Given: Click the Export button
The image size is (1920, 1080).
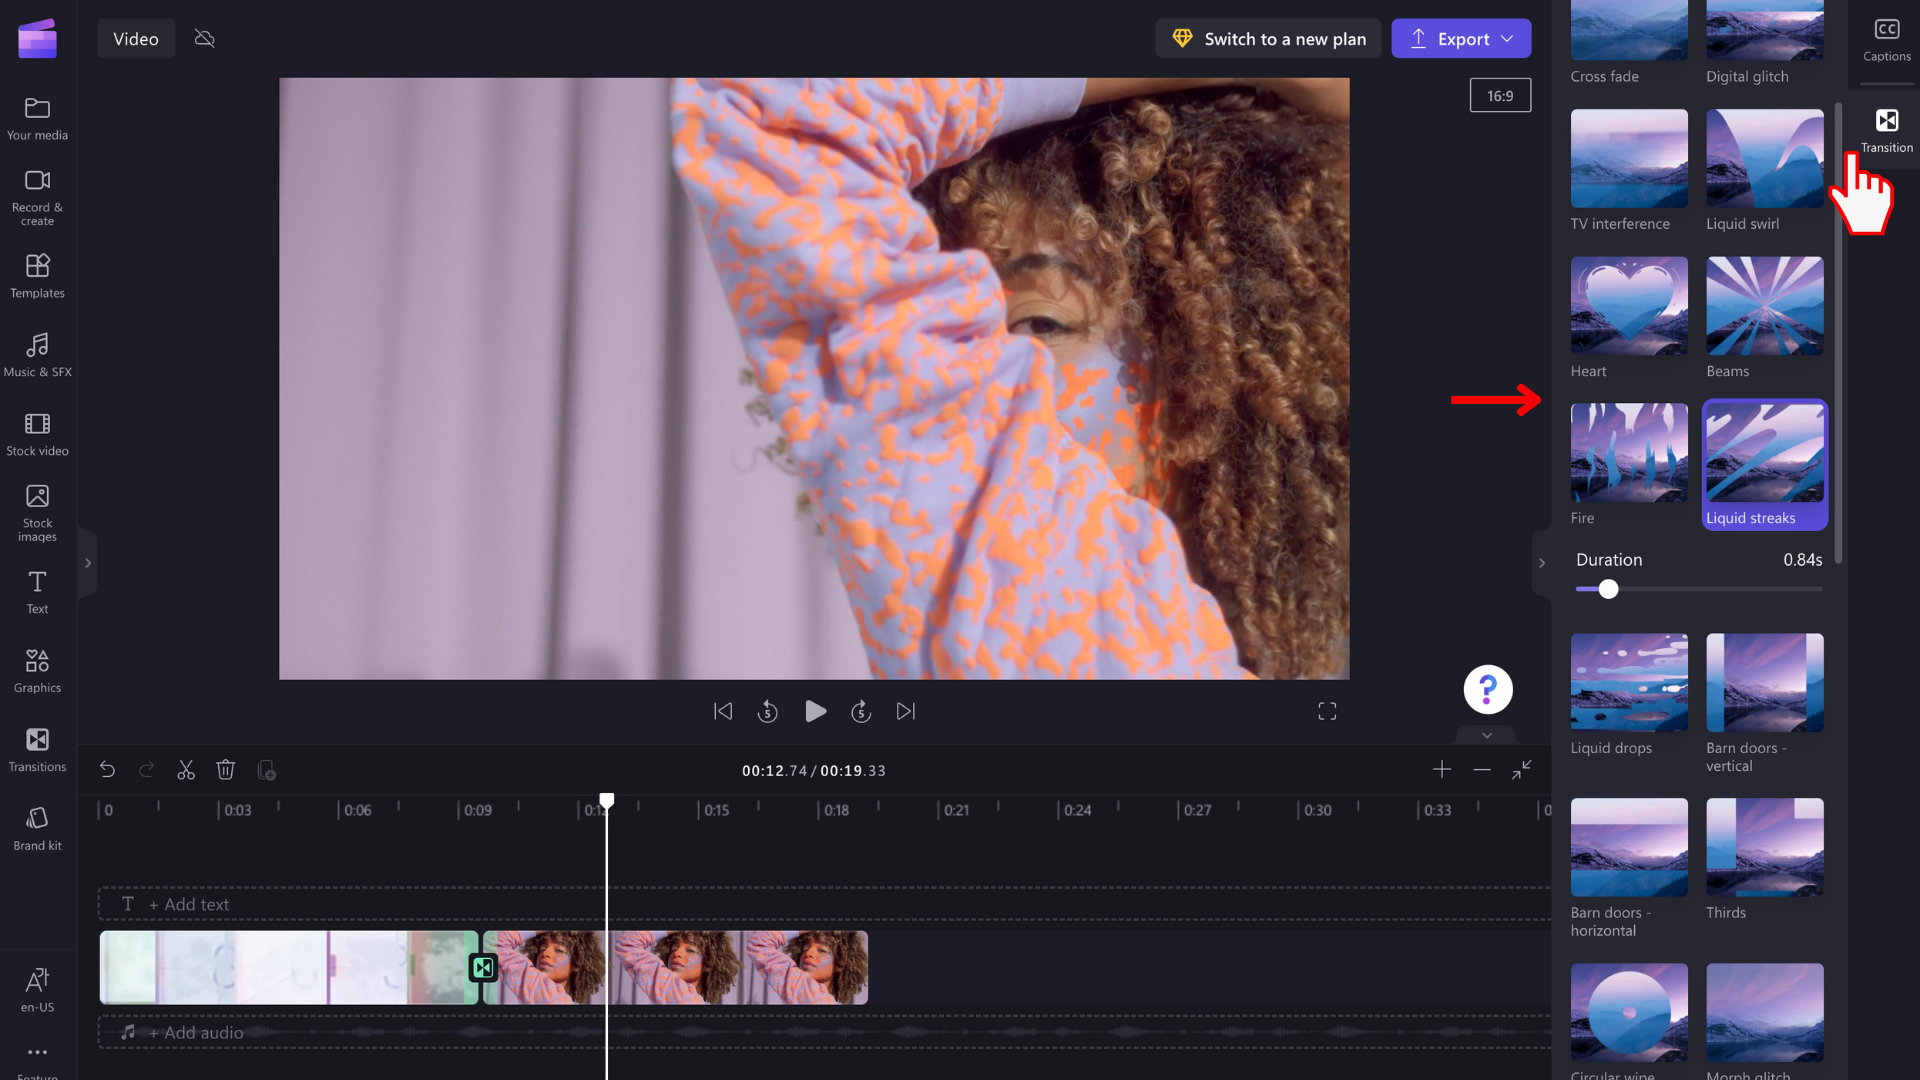Looking at the screenshot, I should click(x=1462, y=38).
